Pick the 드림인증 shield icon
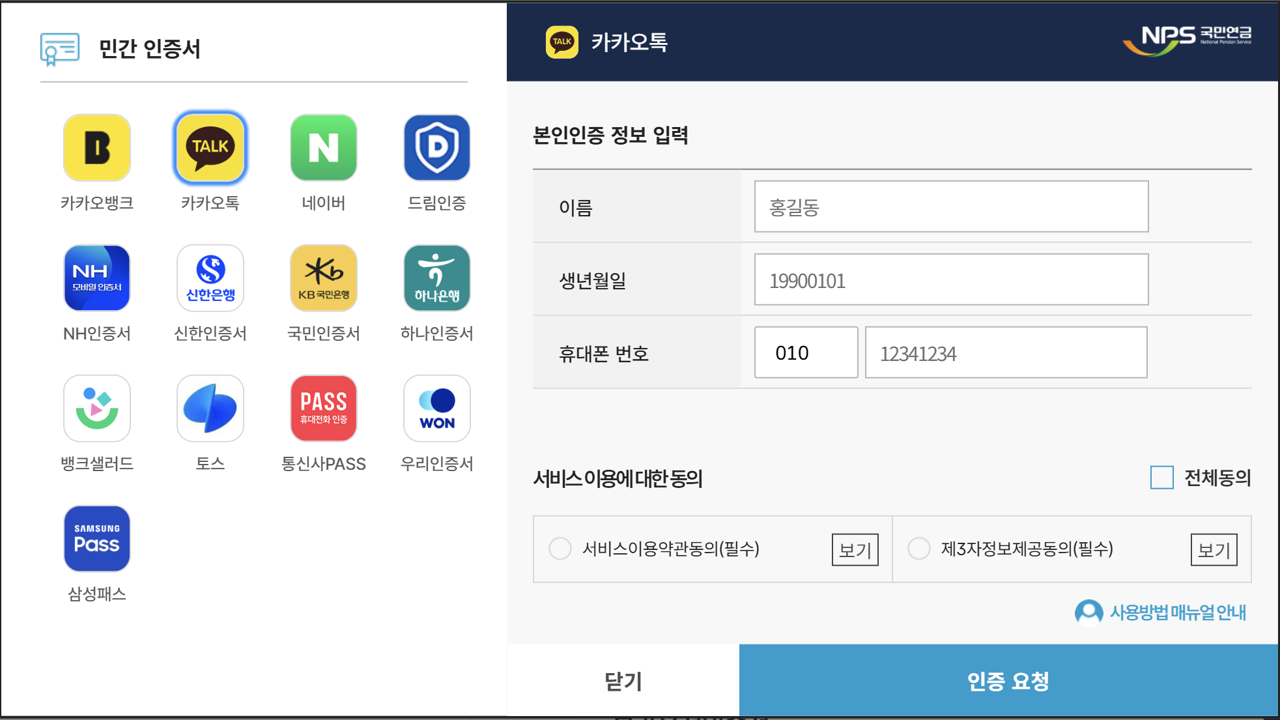 click(x=437, y=148)
